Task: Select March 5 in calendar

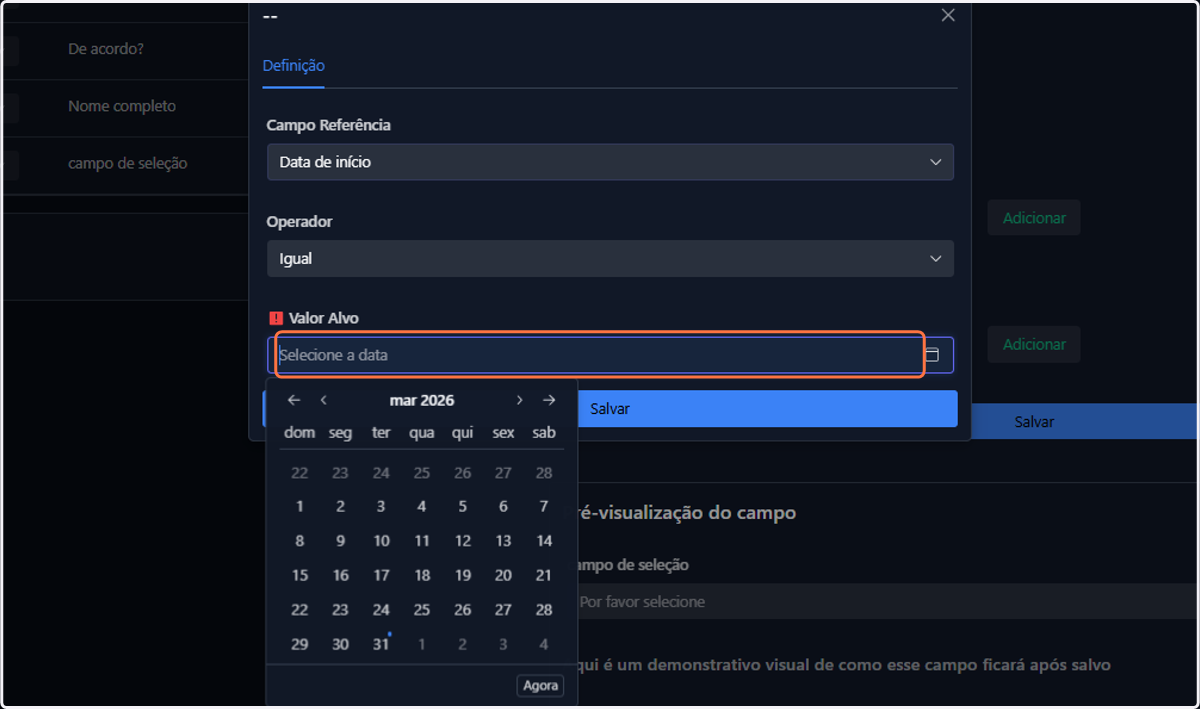Action: click(x=462, y=507)
